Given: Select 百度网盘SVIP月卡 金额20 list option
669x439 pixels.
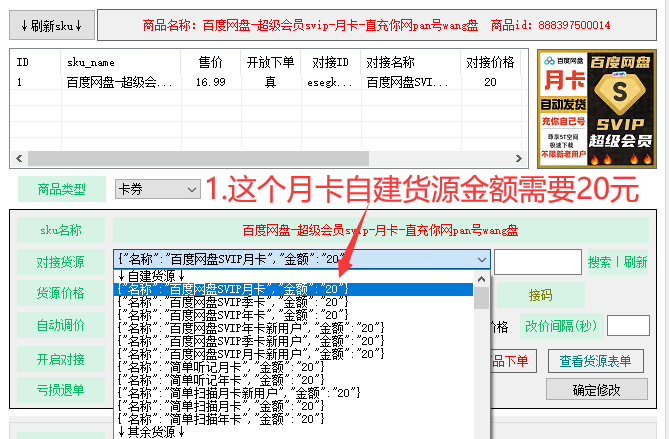Looking at the screenshot, I should [x=294, y=289].
